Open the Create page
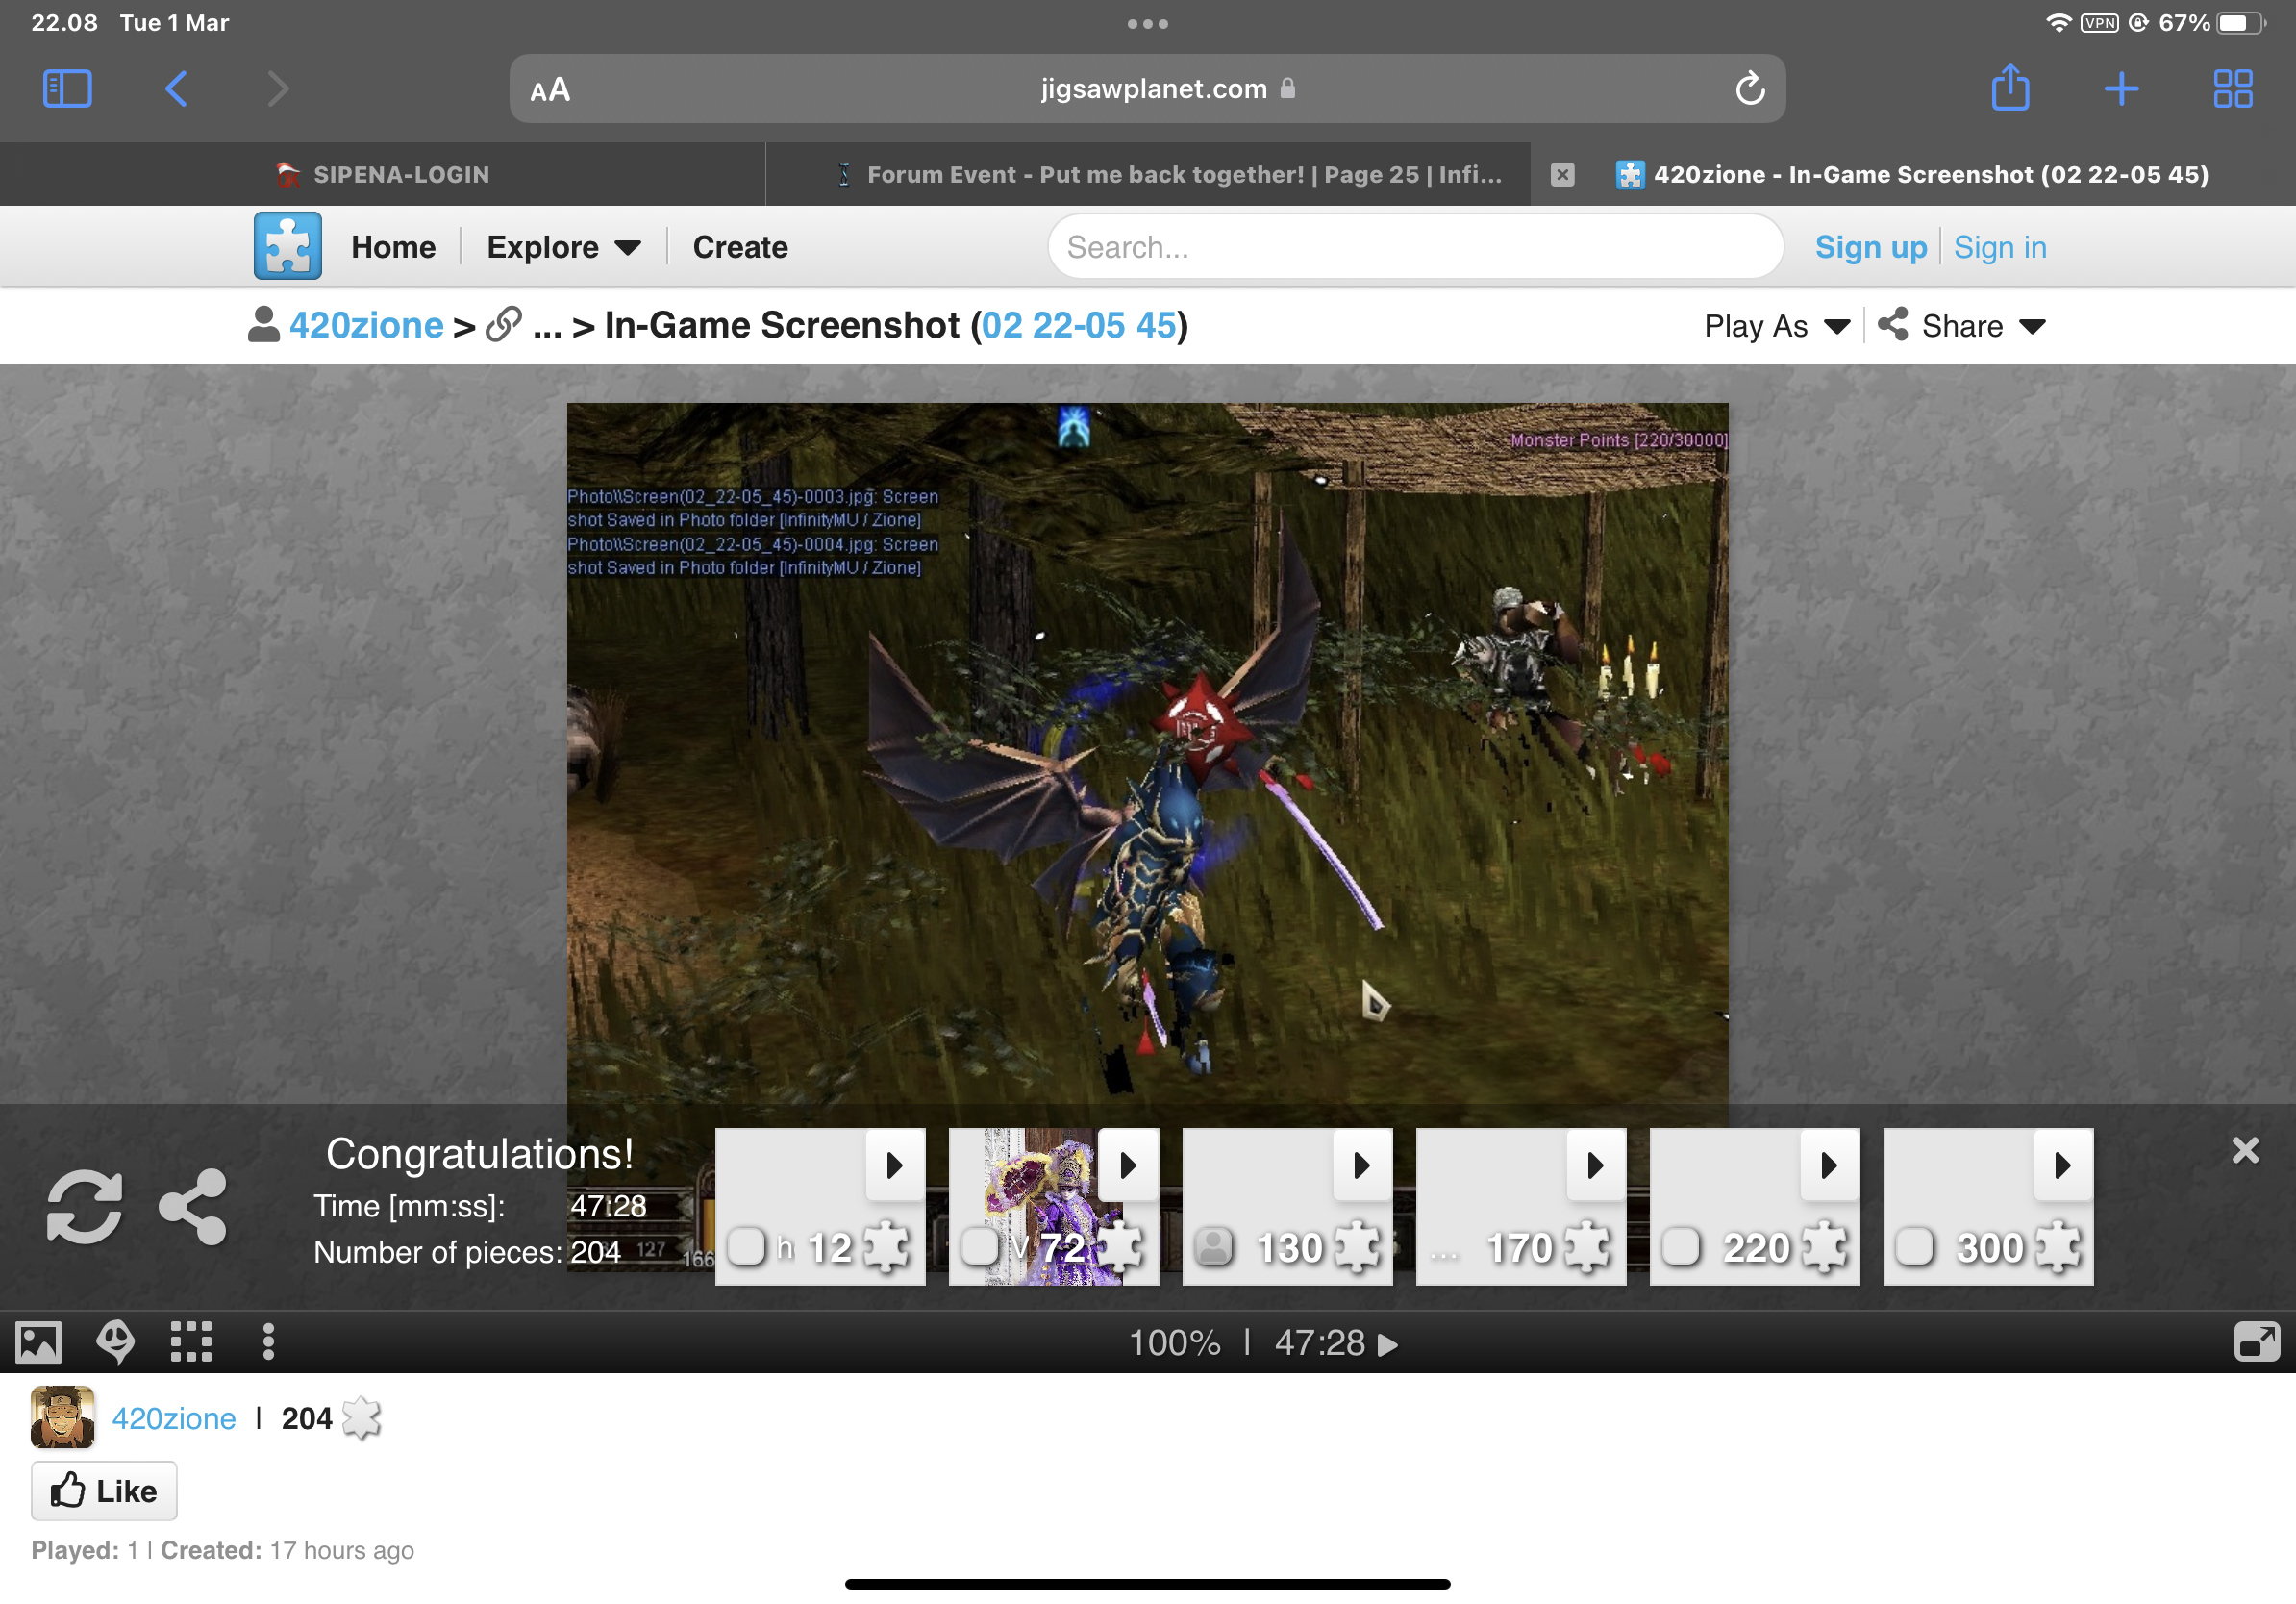 pyautogui.click(x=740, y=247)
